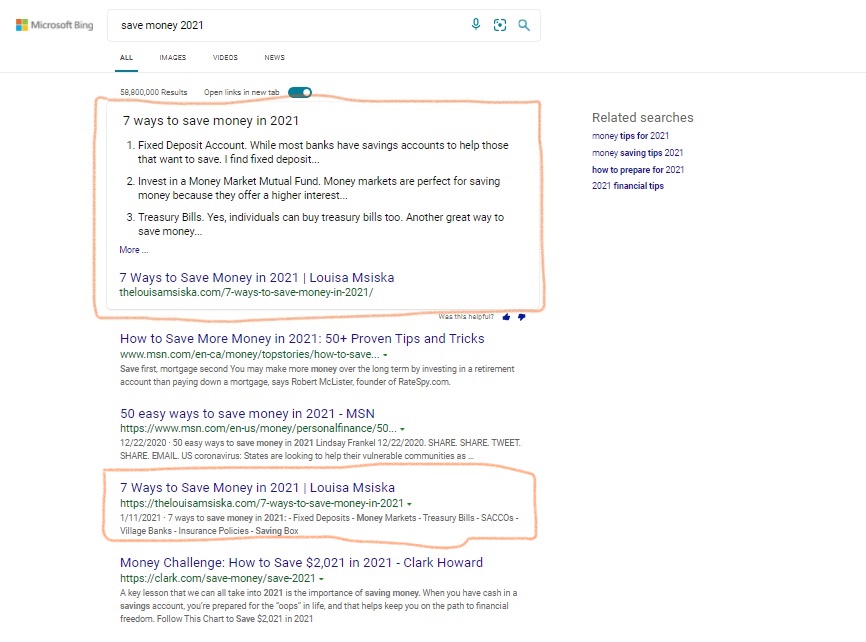Click the '12/22/2020' MSN result snippet

click(320, 450)
